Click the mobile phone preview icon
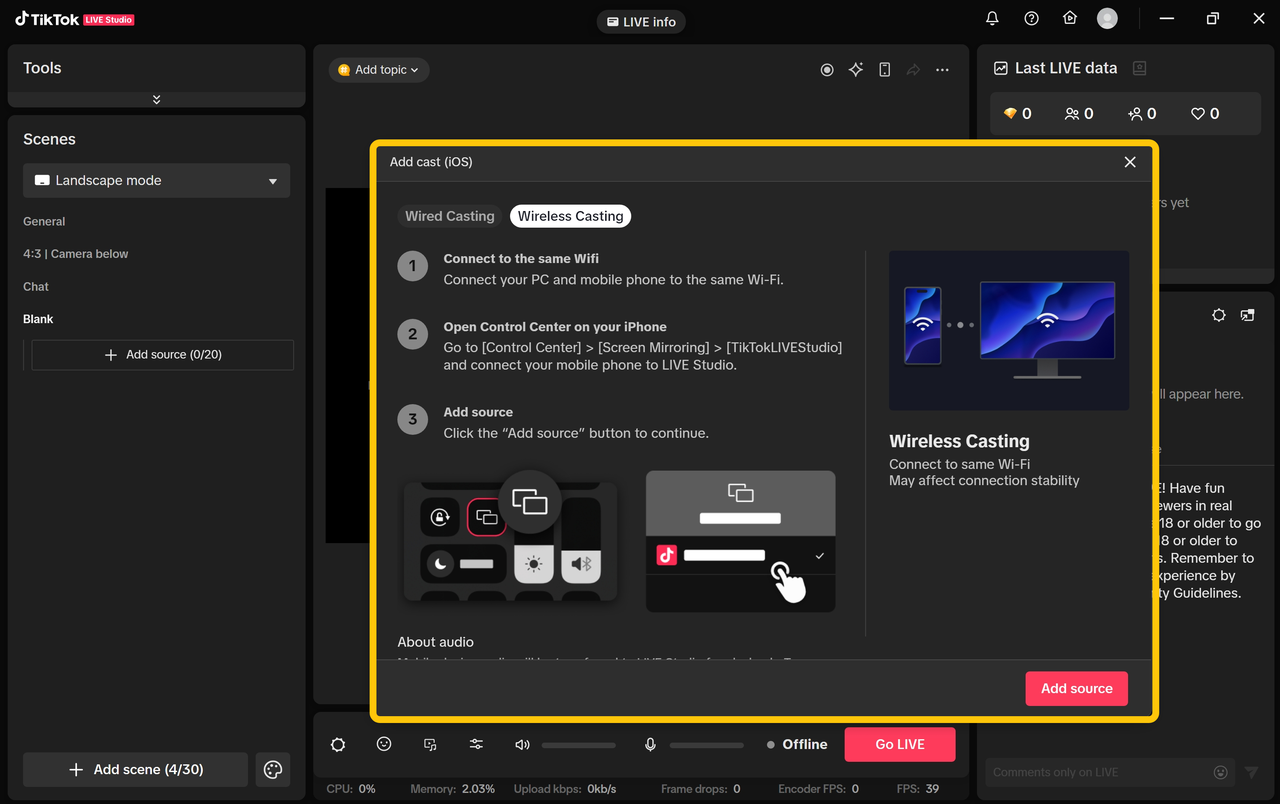 coord(884,70)
